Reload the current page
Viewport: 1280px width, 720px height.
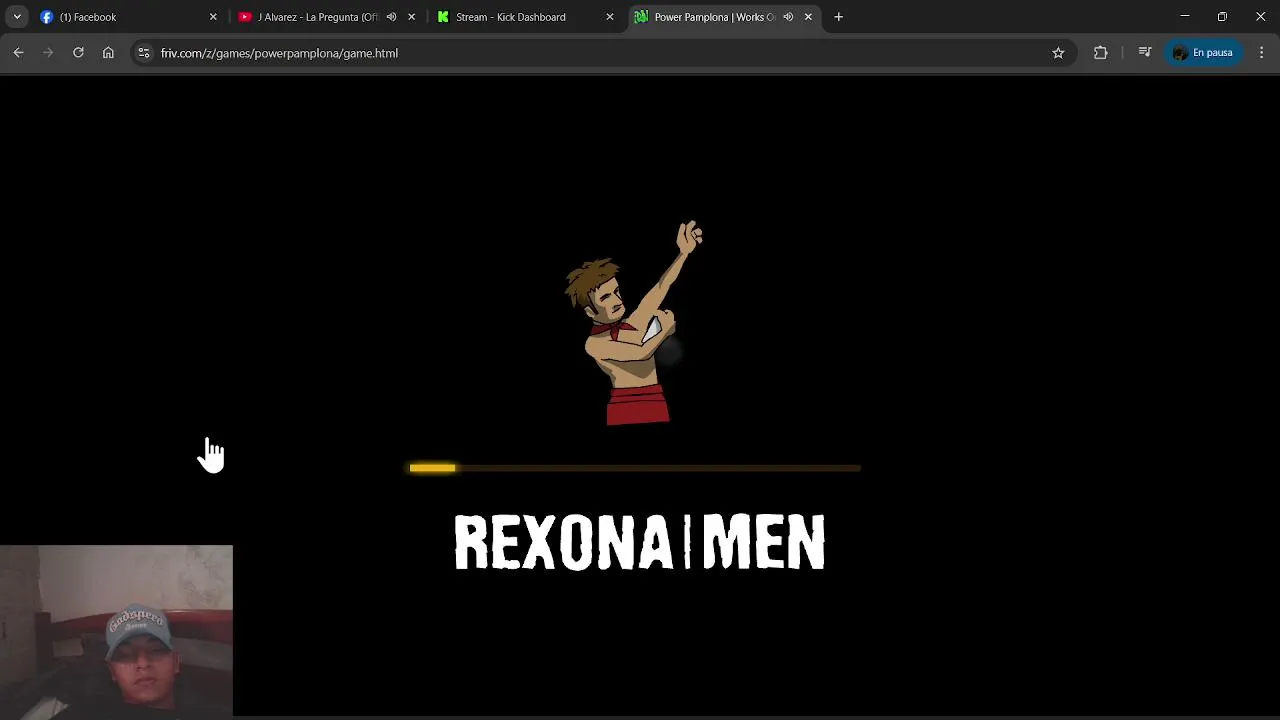tap(78, 53)
